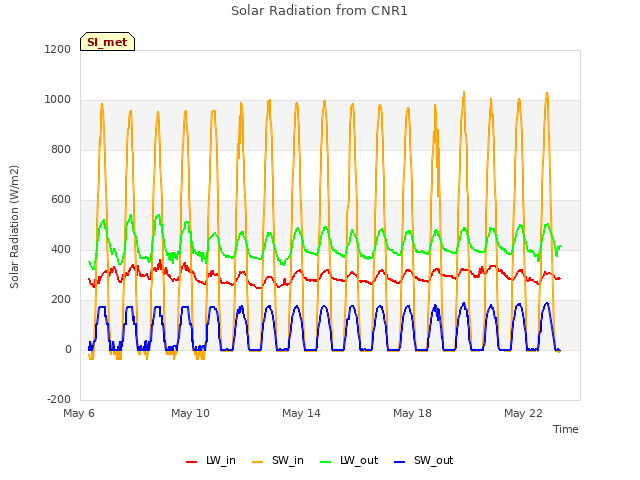This screenshot has height=480, width=640.
Task: Click the 600 y-axis tick label
Action: click(61, 200)
